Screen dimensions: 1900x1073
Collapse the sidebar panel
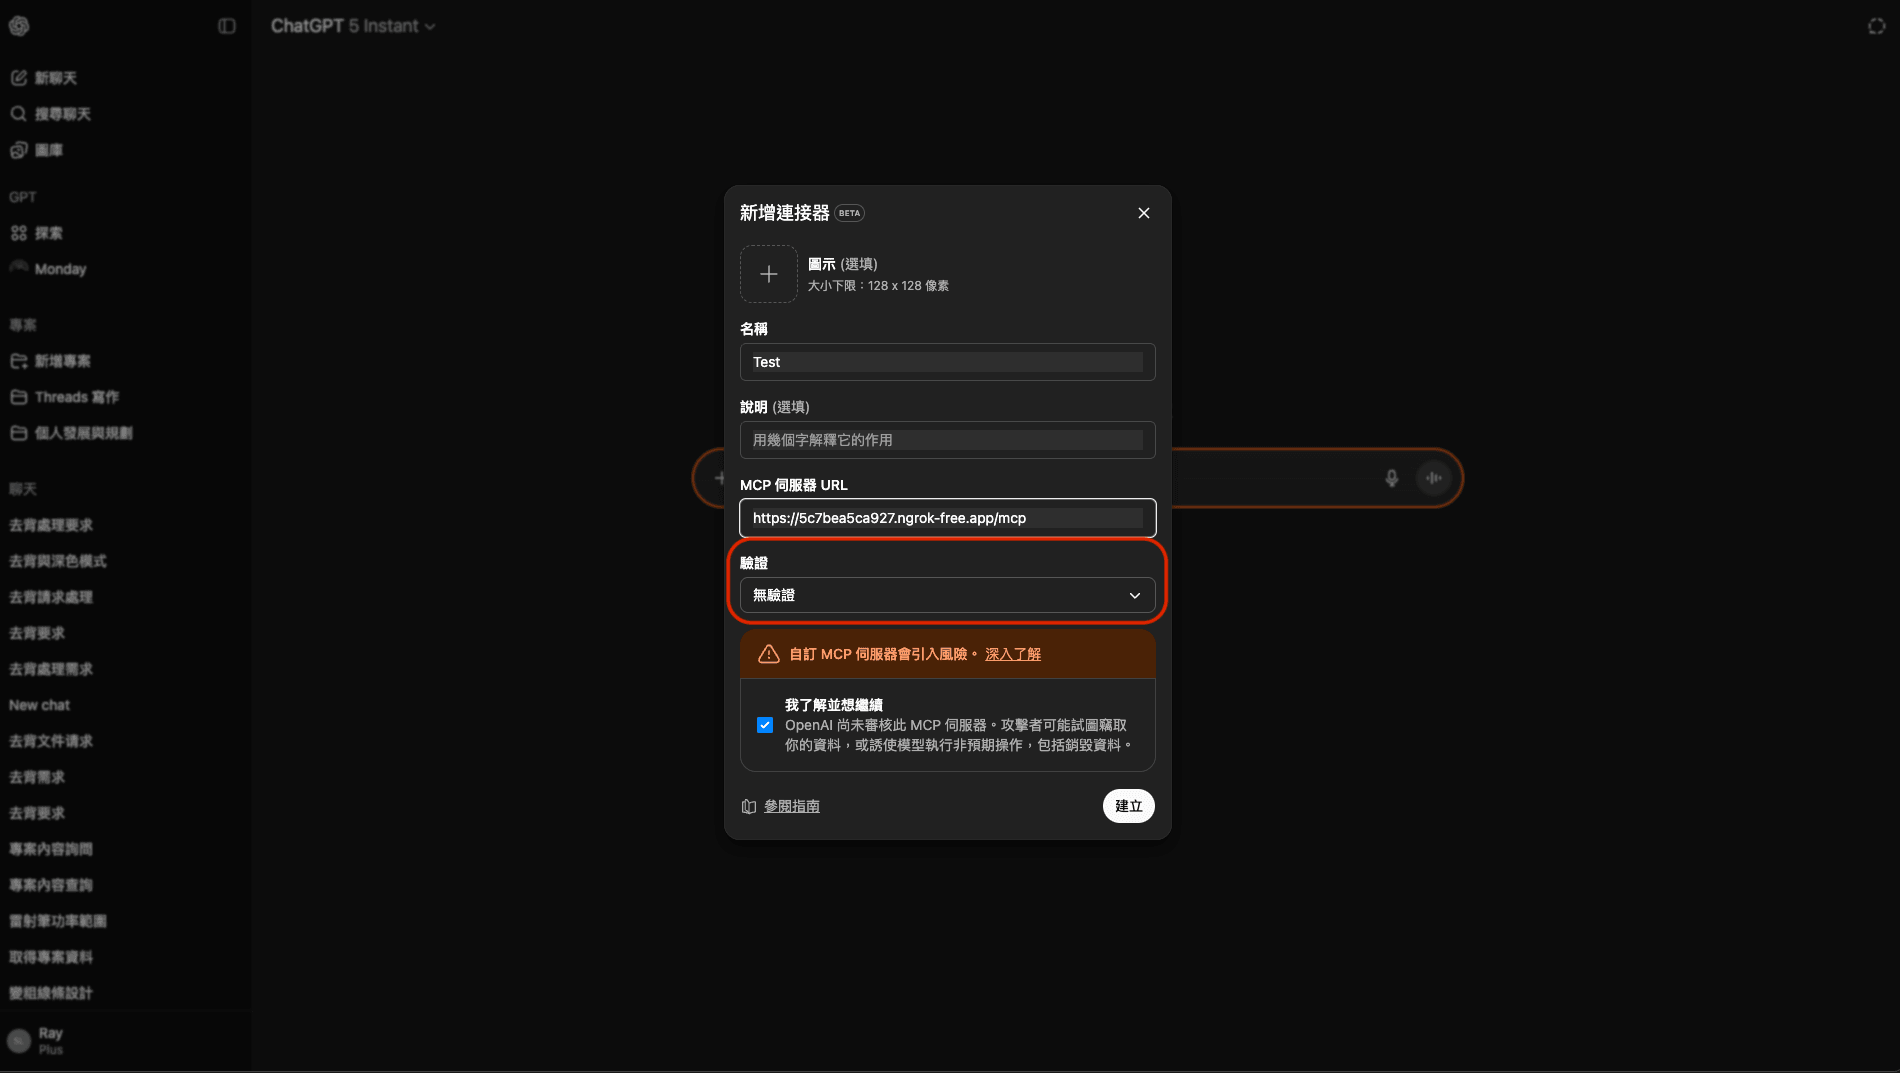tap(226, 26)
